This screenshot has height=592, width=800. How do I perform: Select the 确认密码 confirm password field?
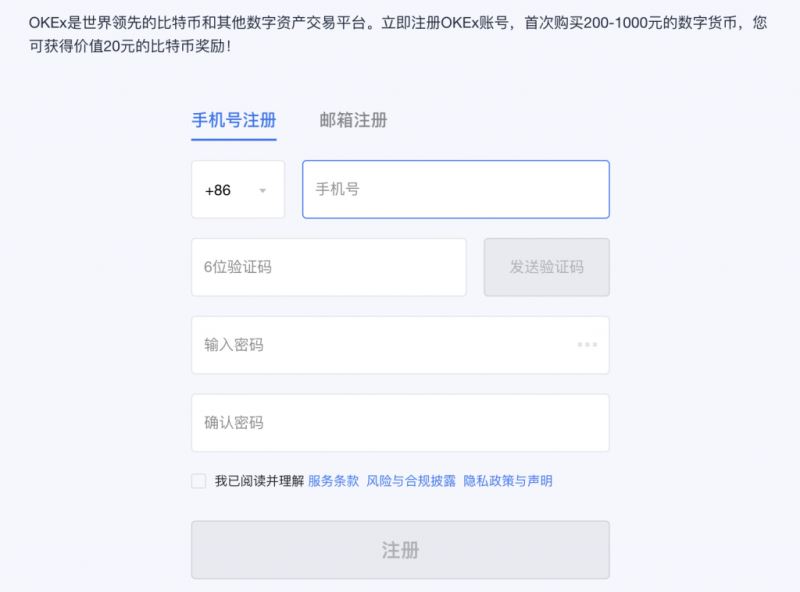[x=400, y=422]
